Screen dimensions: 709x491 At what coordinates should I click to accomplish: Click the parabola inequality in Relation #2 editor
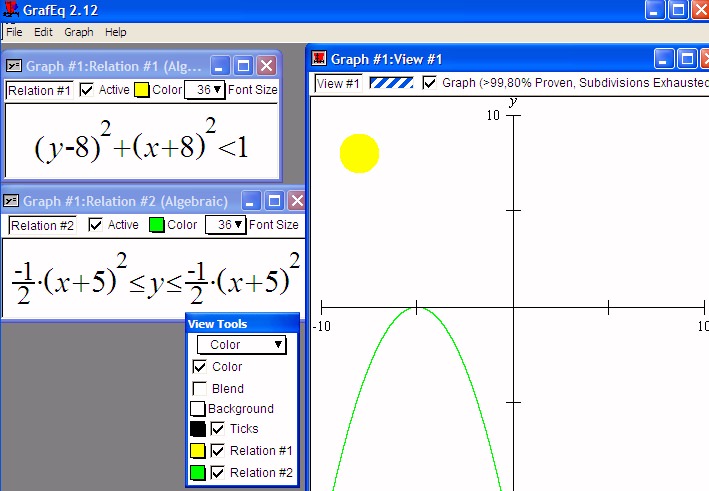click(156, 278)
